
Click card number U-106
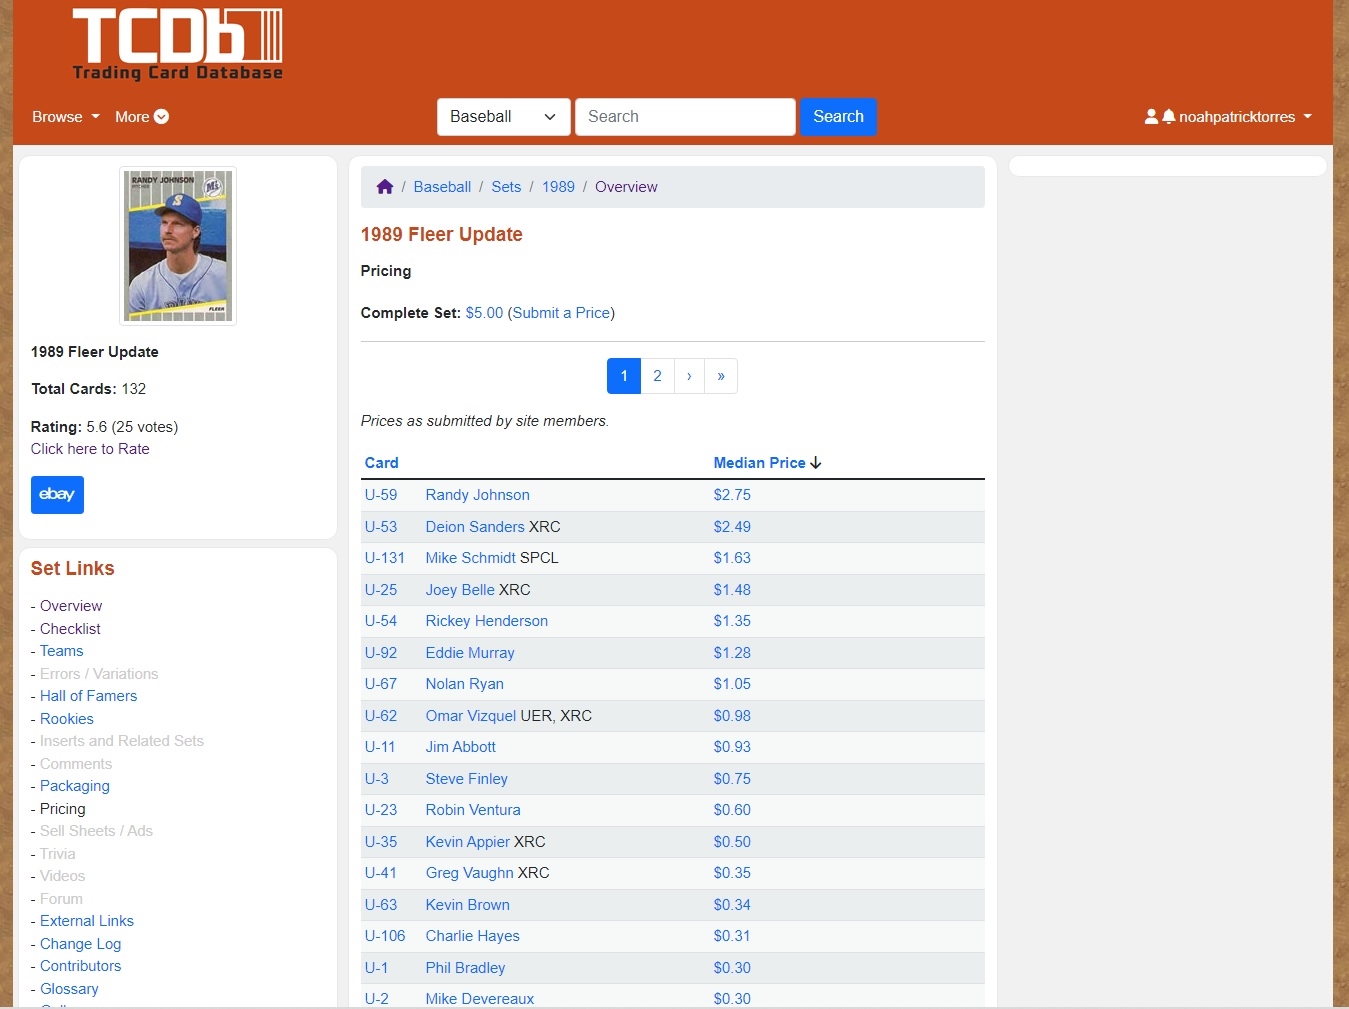[385, 936]
